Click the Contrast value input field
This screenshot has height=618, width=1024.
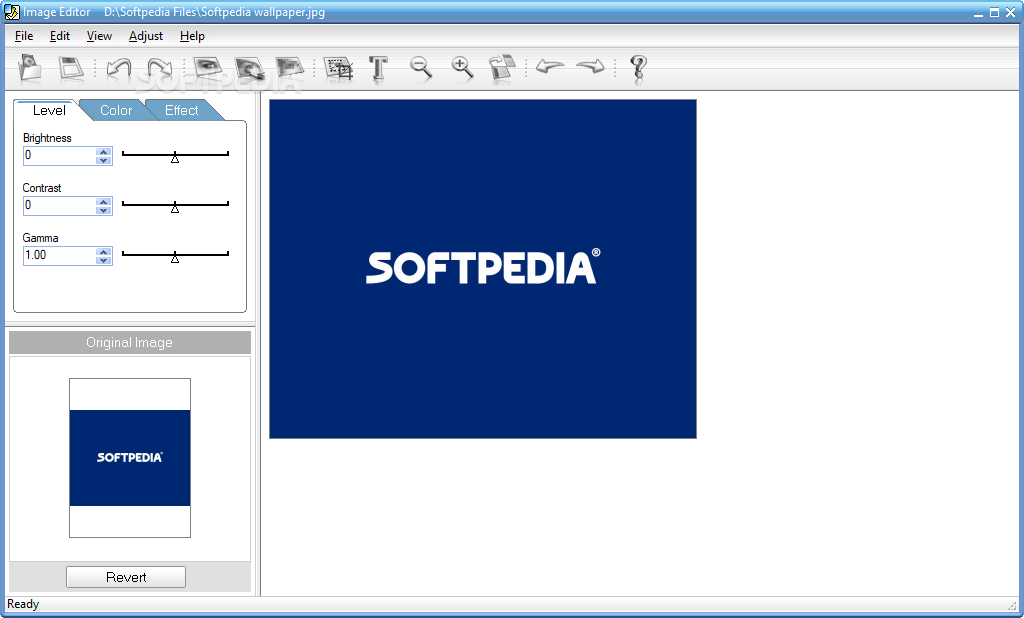click(x=59, y=206)
